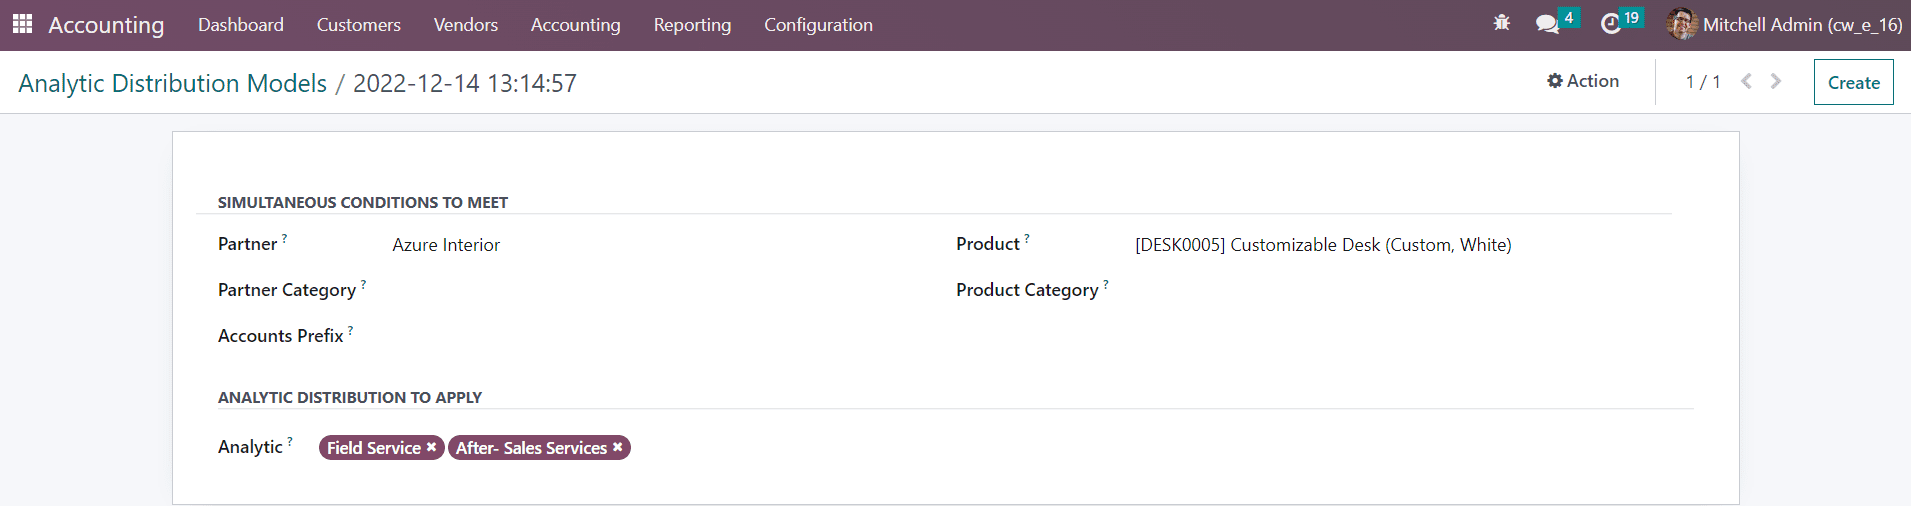Open the activities clock icon

[1610, 24]
